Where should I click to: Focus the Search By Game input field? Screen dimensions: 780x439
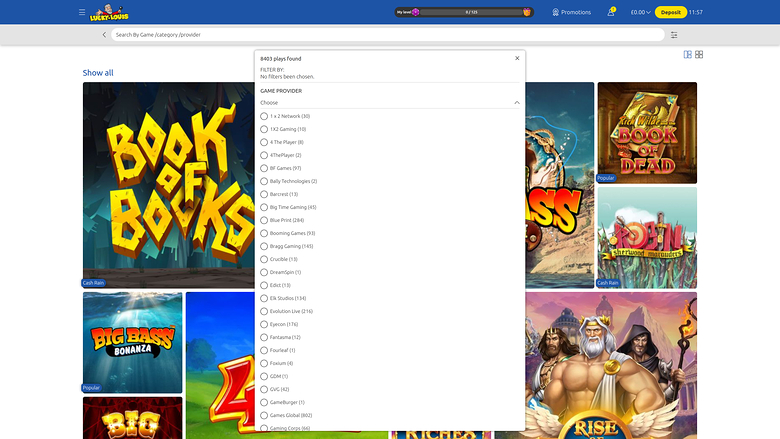(388, 35)
